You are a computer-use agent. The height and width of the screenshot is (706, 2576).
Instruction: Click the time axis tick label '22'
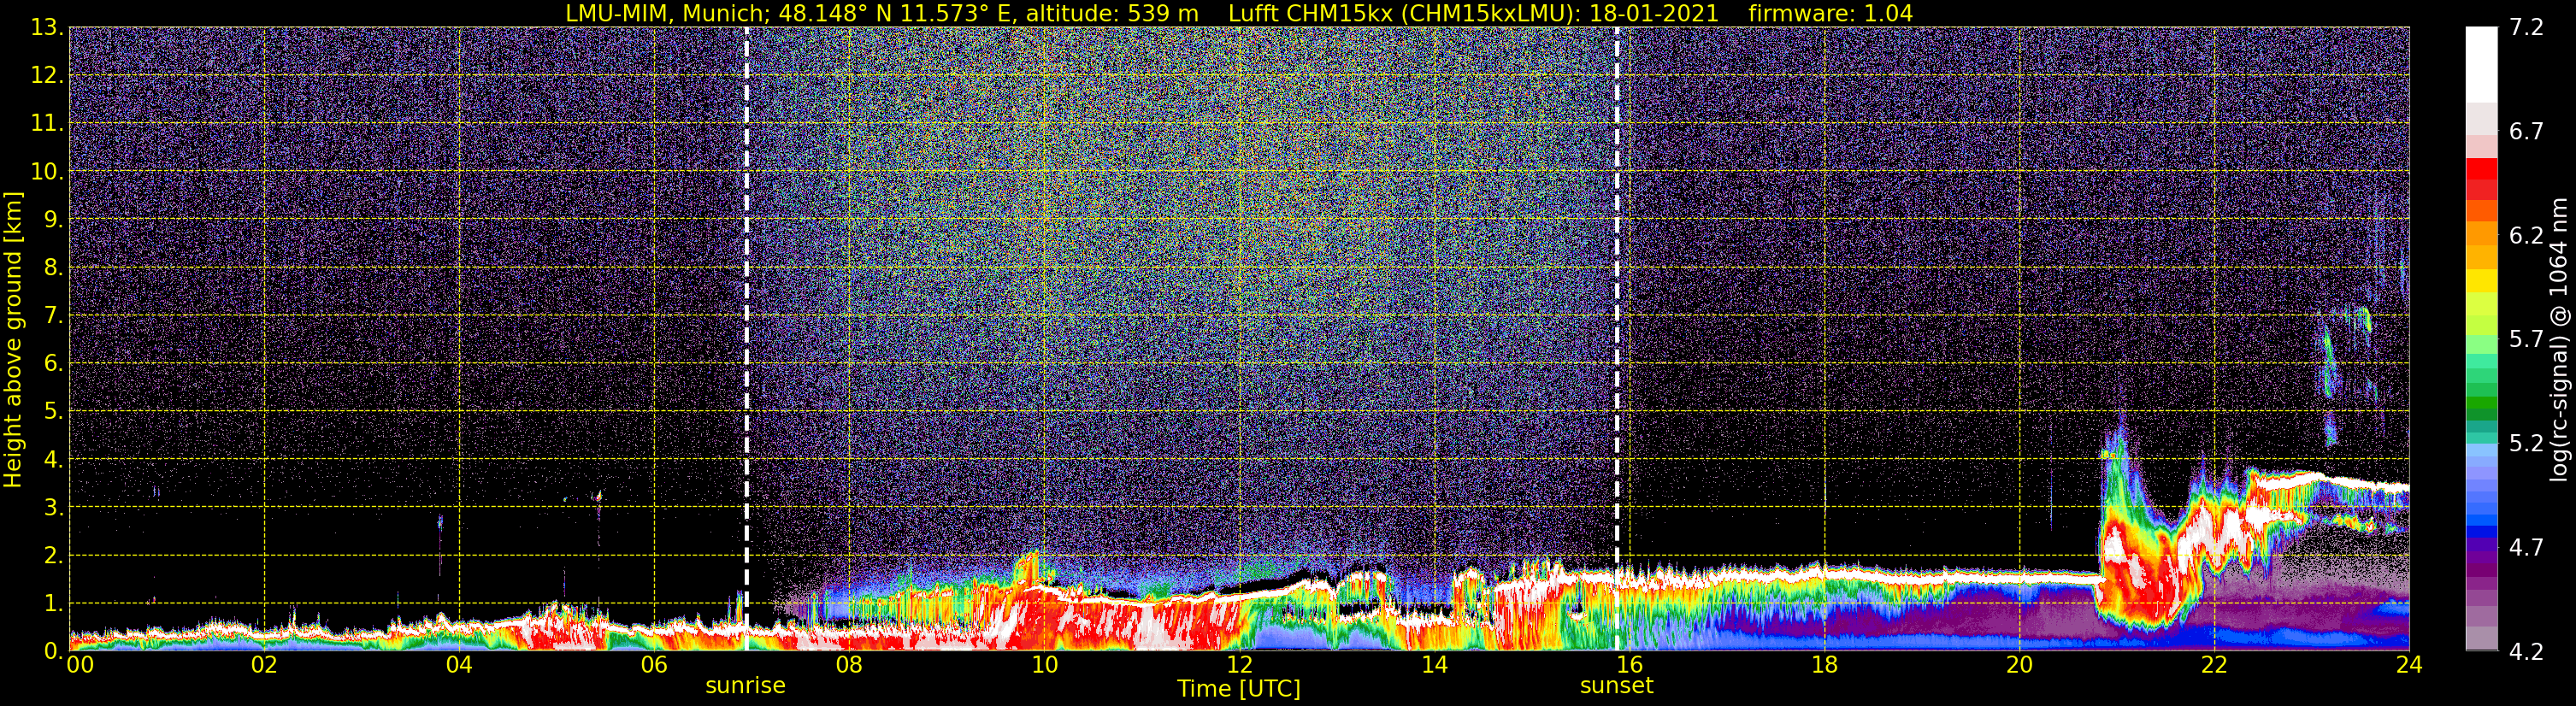tap(2214, 666)
